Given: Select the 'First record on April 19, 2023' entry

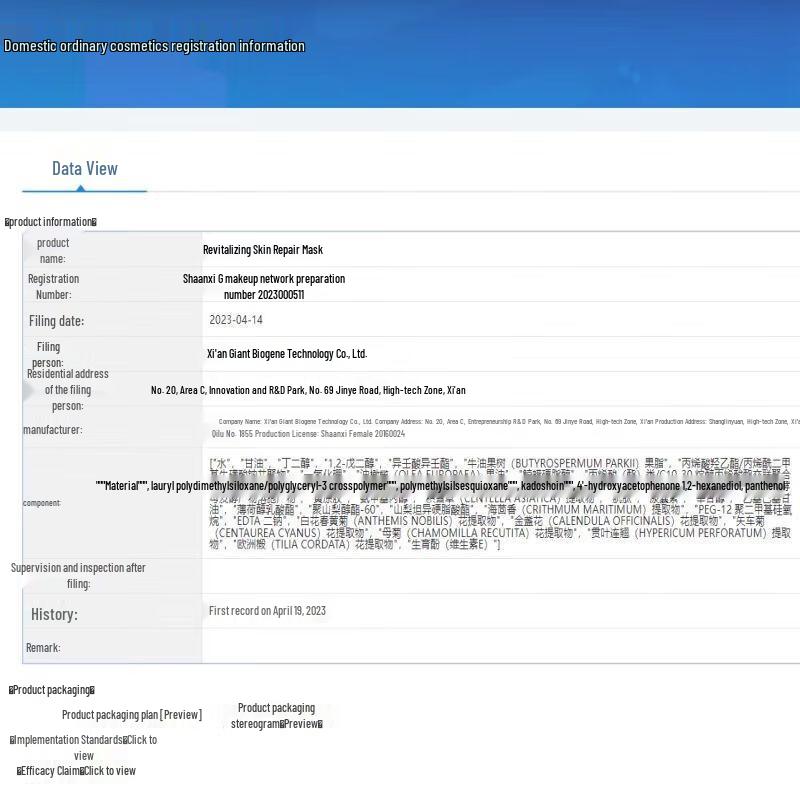Looking at the screenshot, I should coord(267,611).
